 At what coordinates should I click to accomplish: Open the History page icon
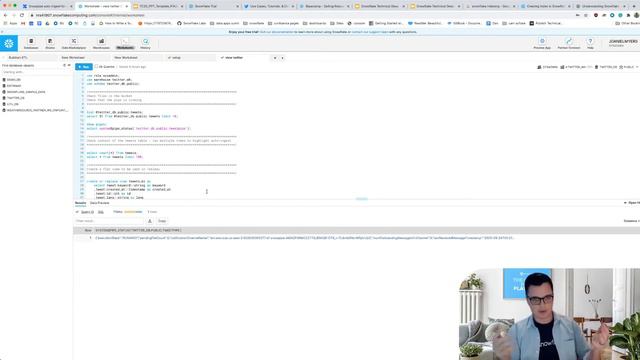pyautogui.click(x=145, y=43)
